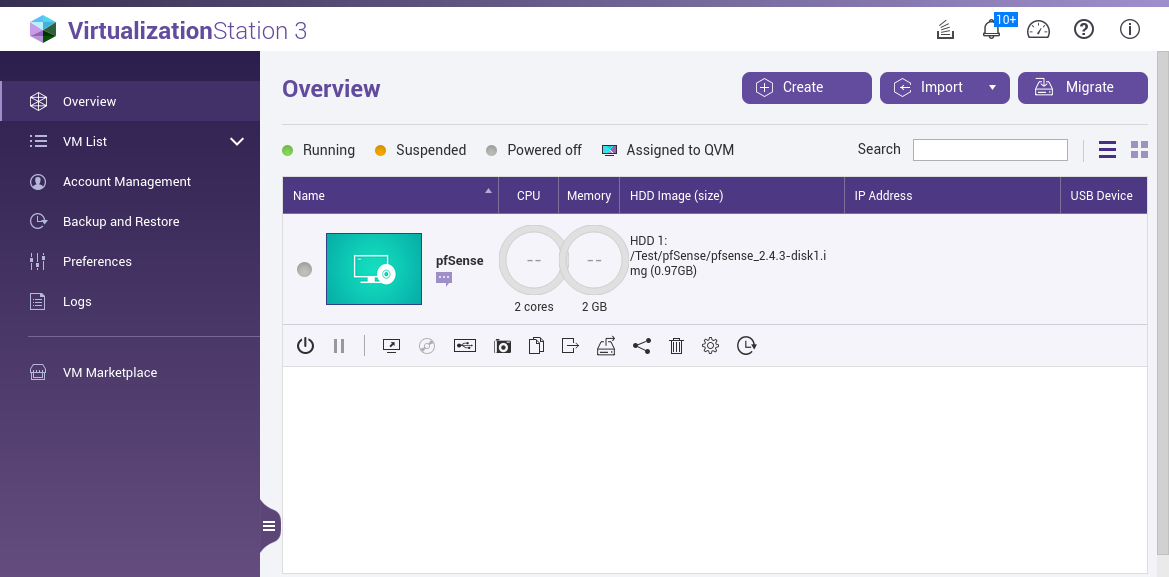Click the pfSense powered-off status dot
The image size is (1169, 577).
[304, 269]
